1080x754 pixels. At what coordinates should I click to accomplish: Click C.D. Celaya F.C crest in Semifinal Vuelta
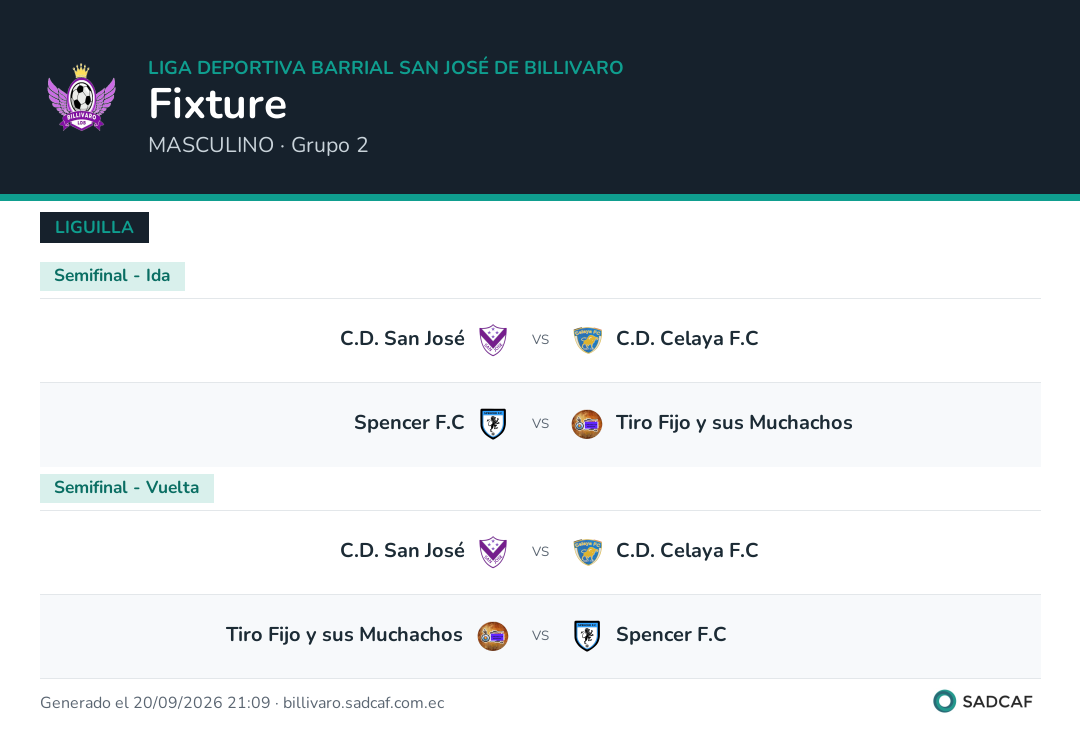[588, 552]
